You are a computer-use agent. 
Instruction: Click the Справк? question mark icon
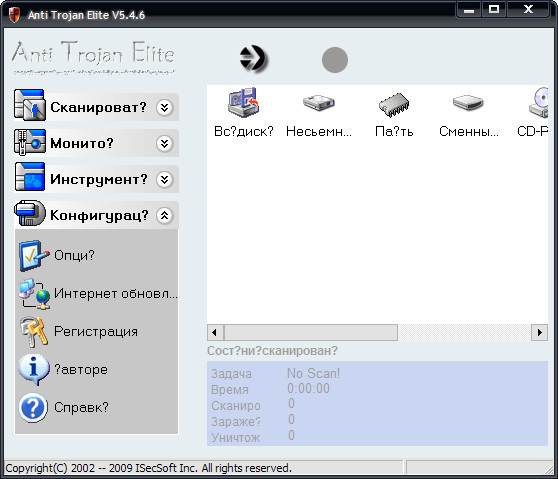(x=33, y=408)
